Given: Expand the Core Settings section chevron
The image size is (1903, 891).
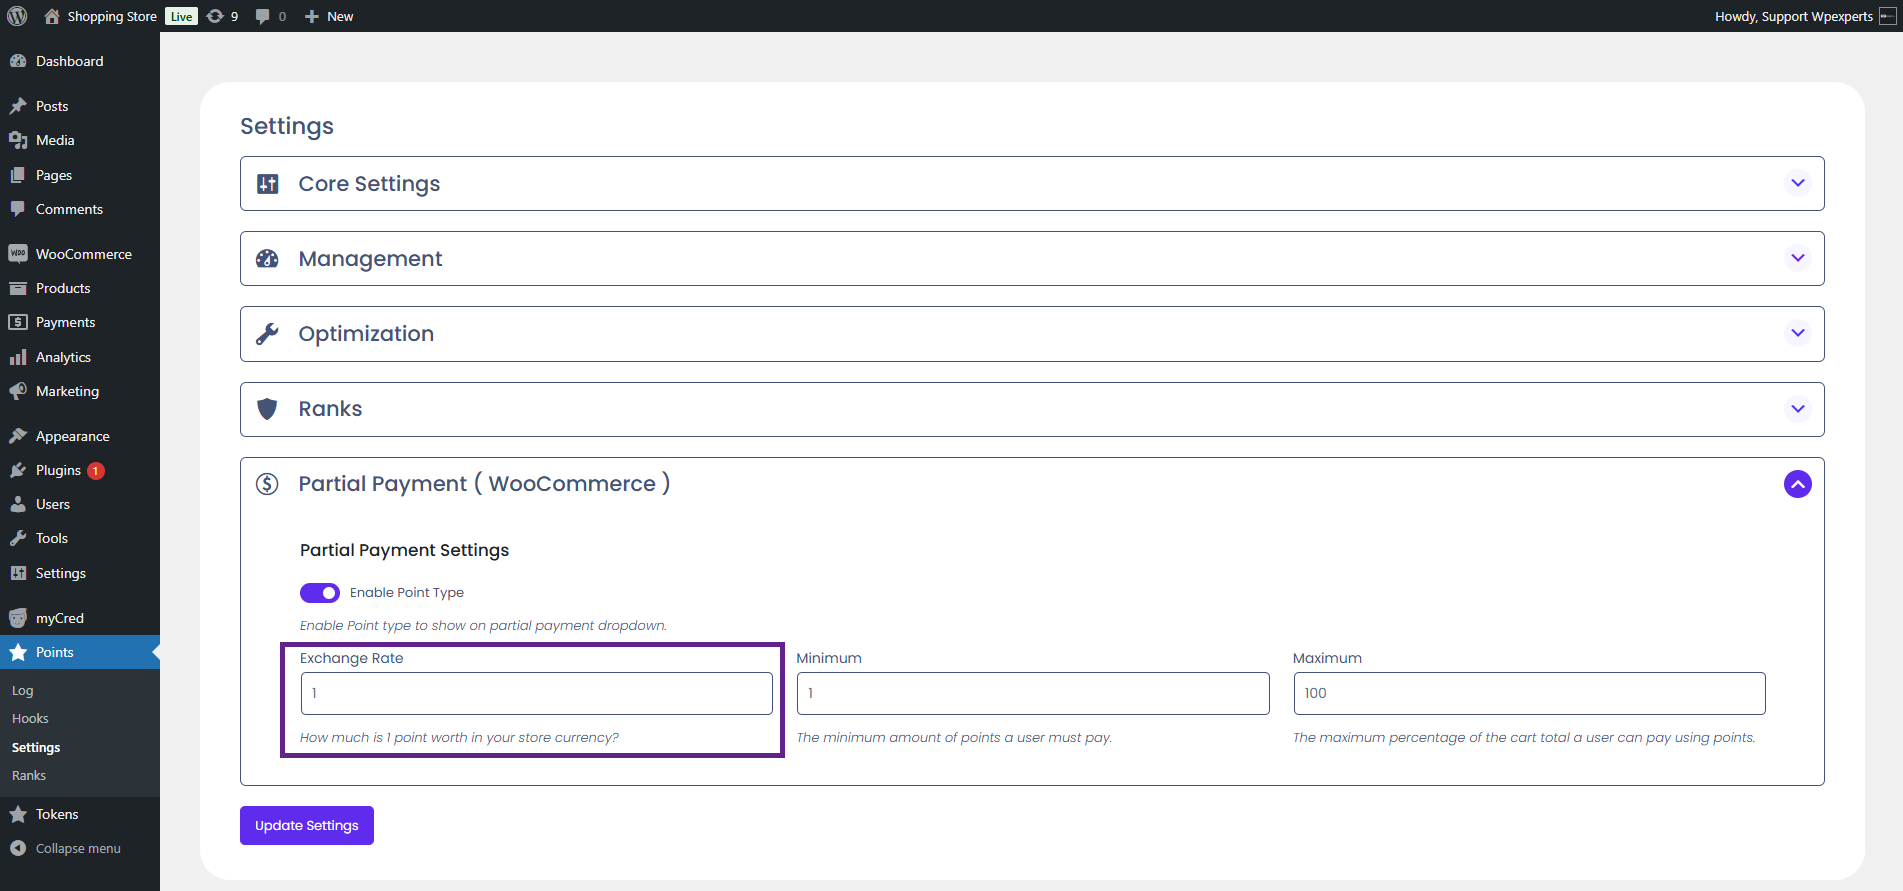Looking at the screenshot, I should click(x=1797, y=183).
